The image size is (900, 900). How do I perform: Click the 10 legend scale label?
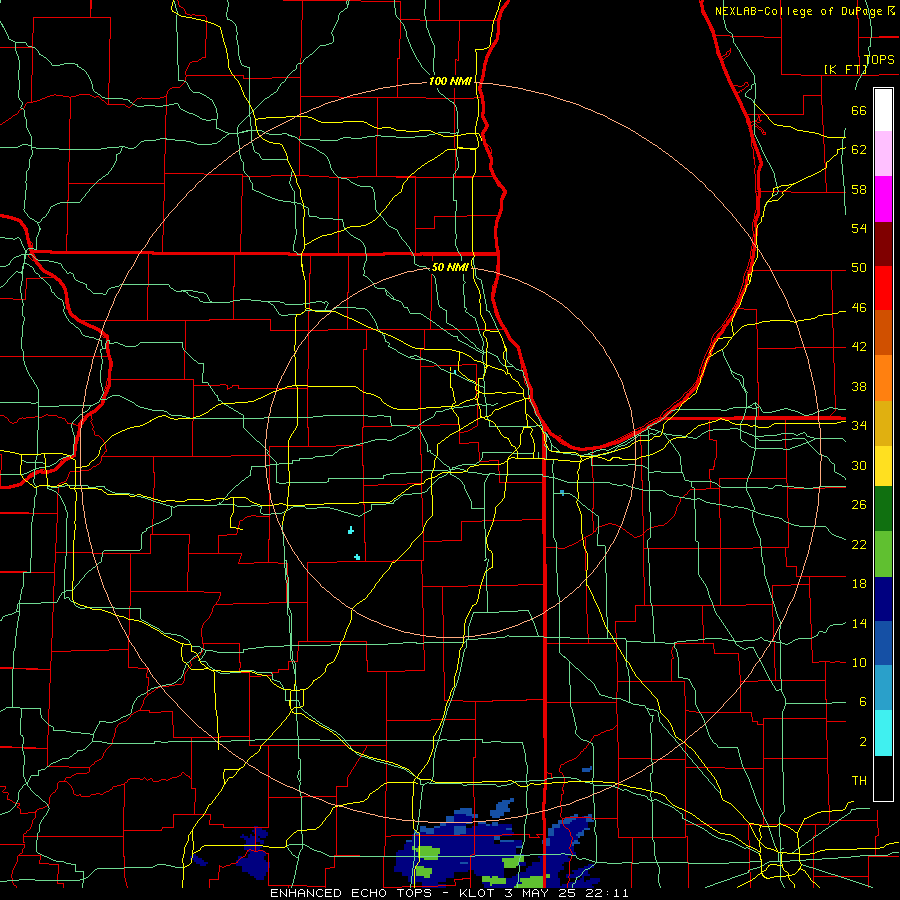click(x=859, y=663)
